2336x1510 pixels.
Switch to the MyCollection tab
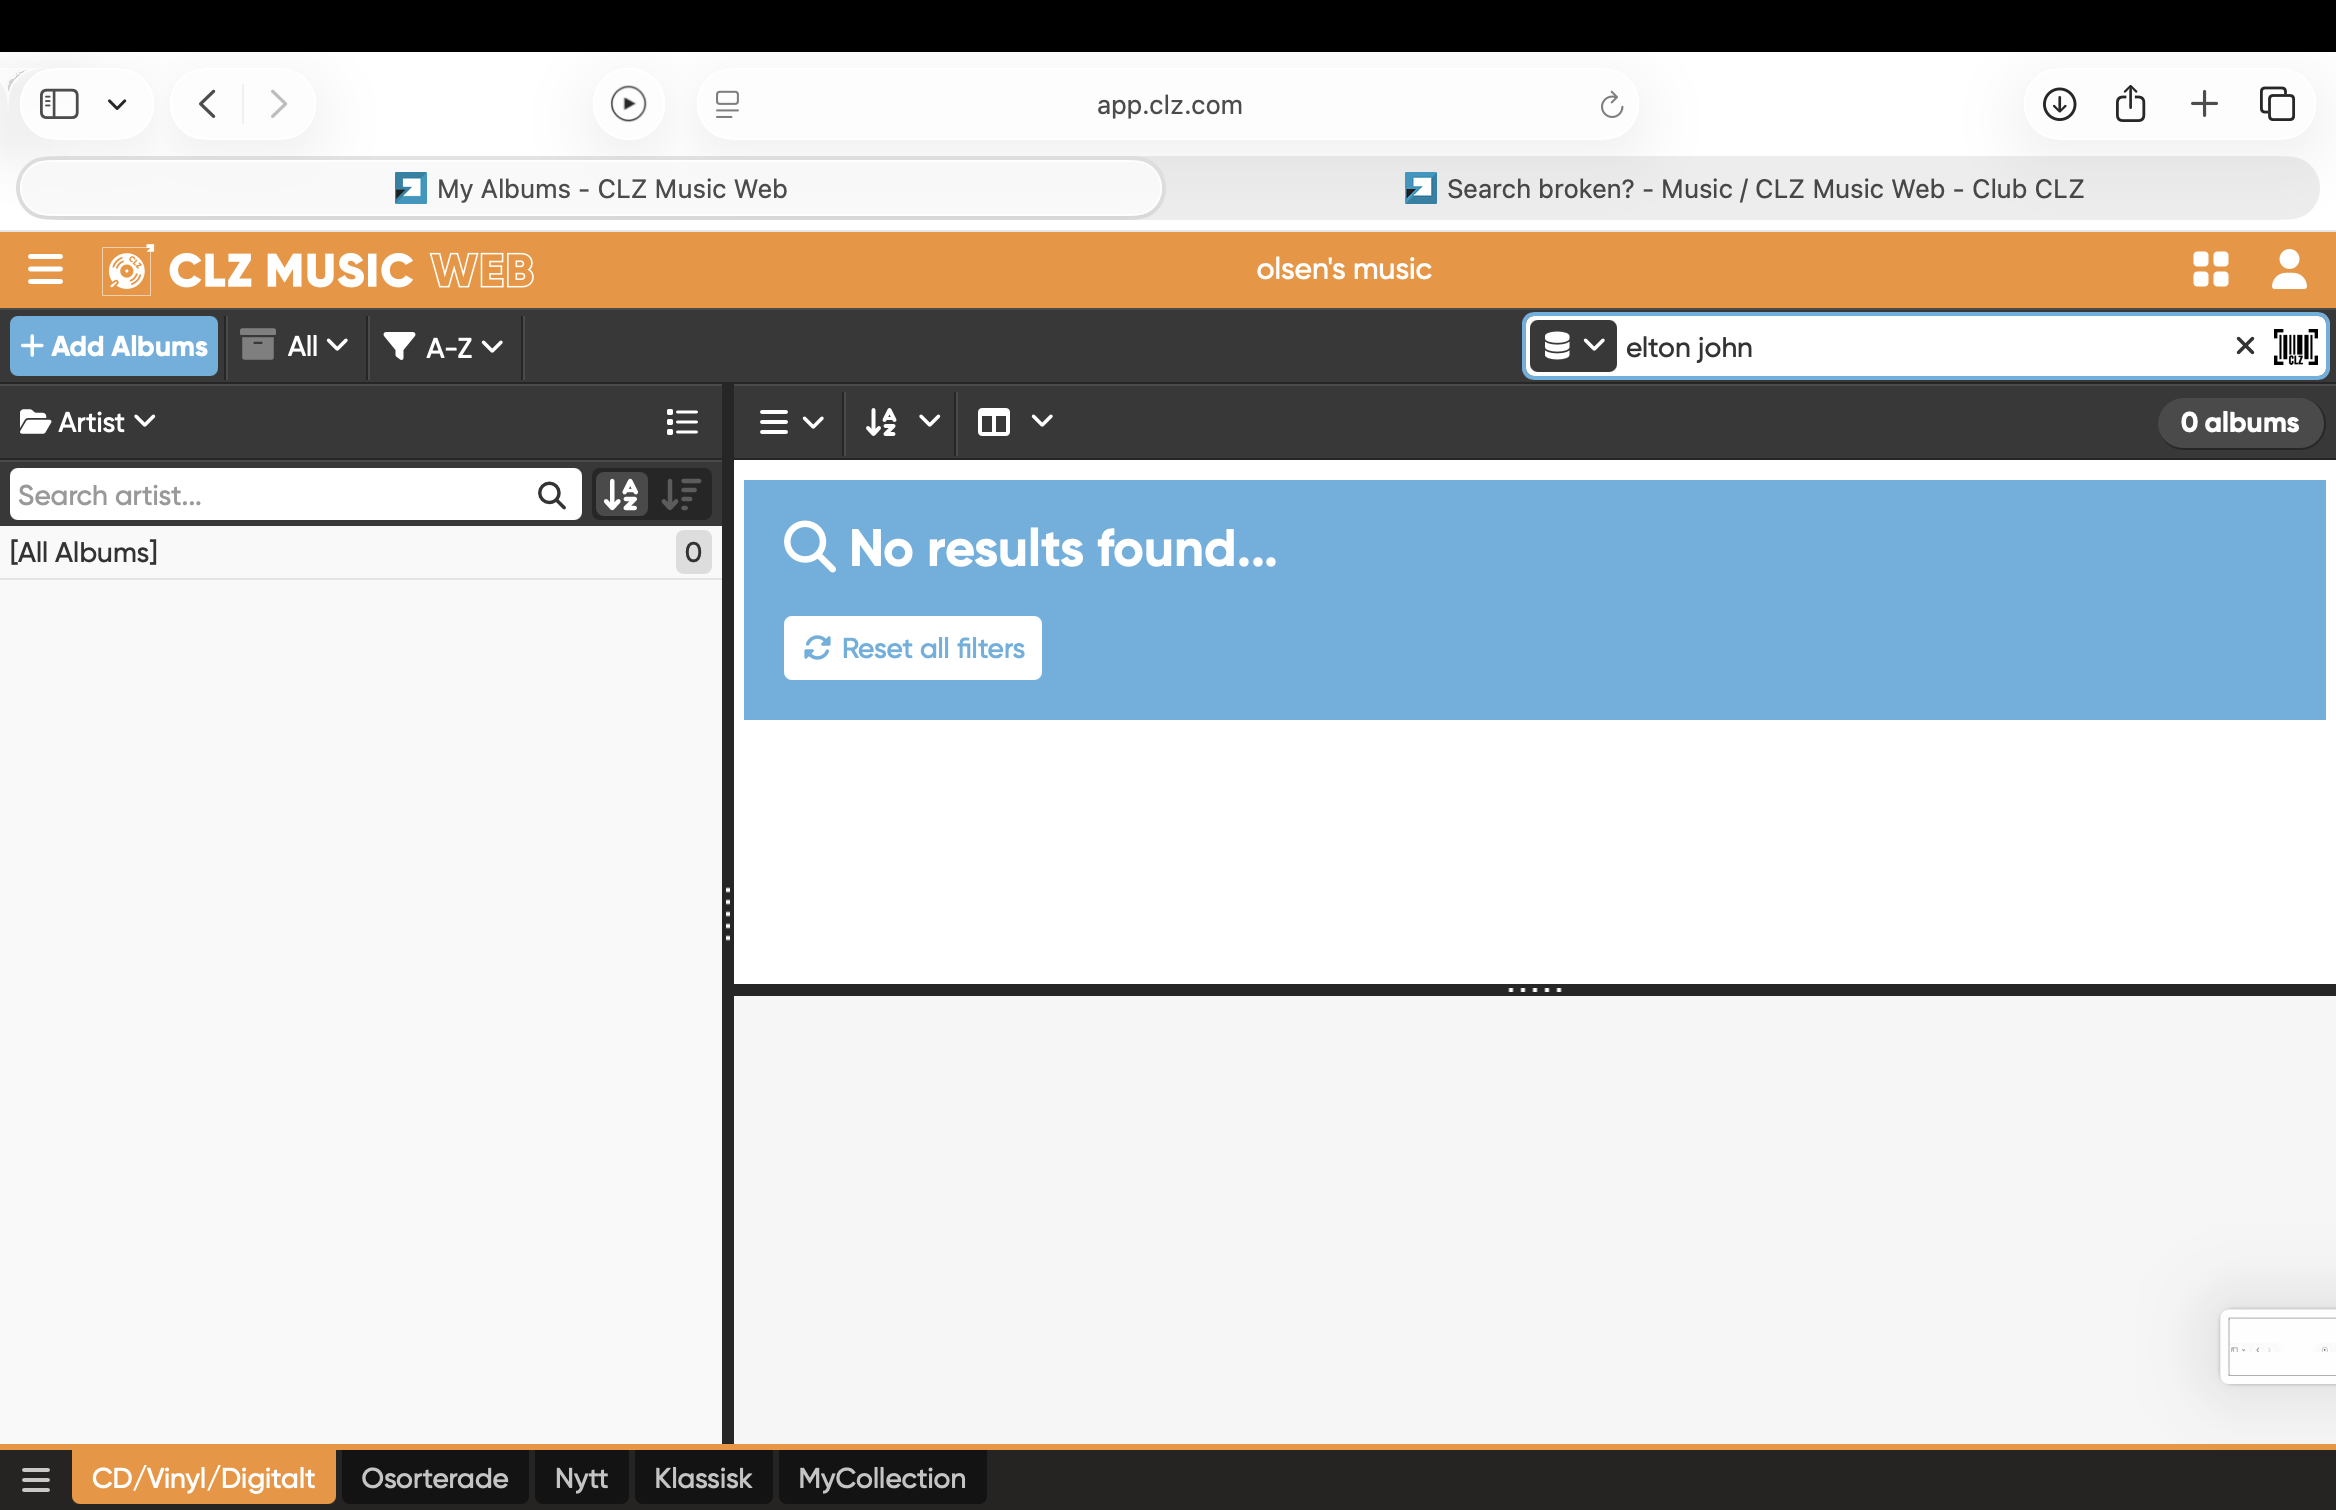click(881, 1478)
